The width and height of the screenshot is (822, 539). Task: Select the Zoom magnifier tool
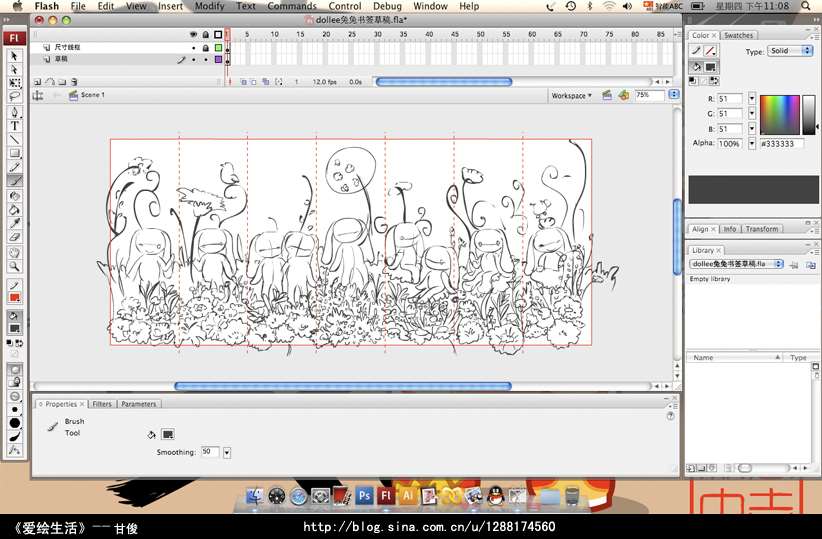15,266
